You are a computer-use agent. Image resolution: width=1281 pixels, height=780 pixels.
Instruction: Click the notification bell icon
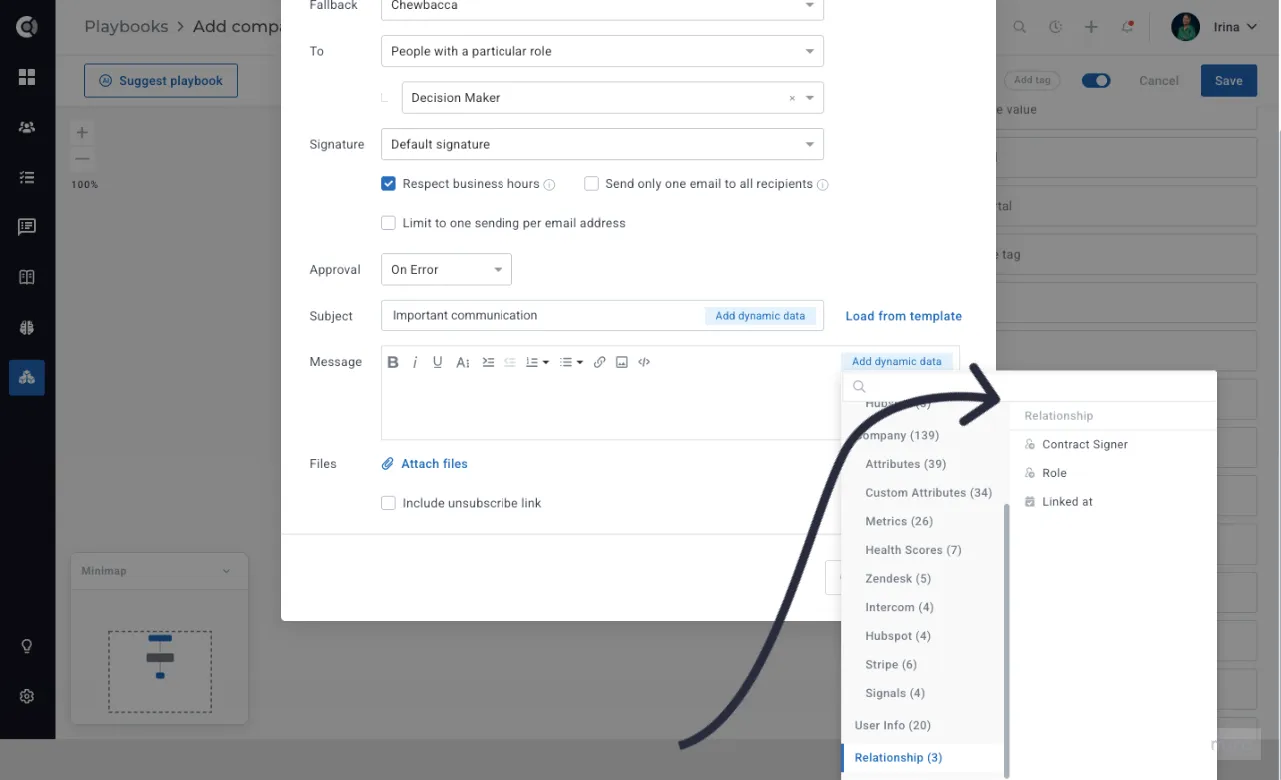(x=1128, y=27)
